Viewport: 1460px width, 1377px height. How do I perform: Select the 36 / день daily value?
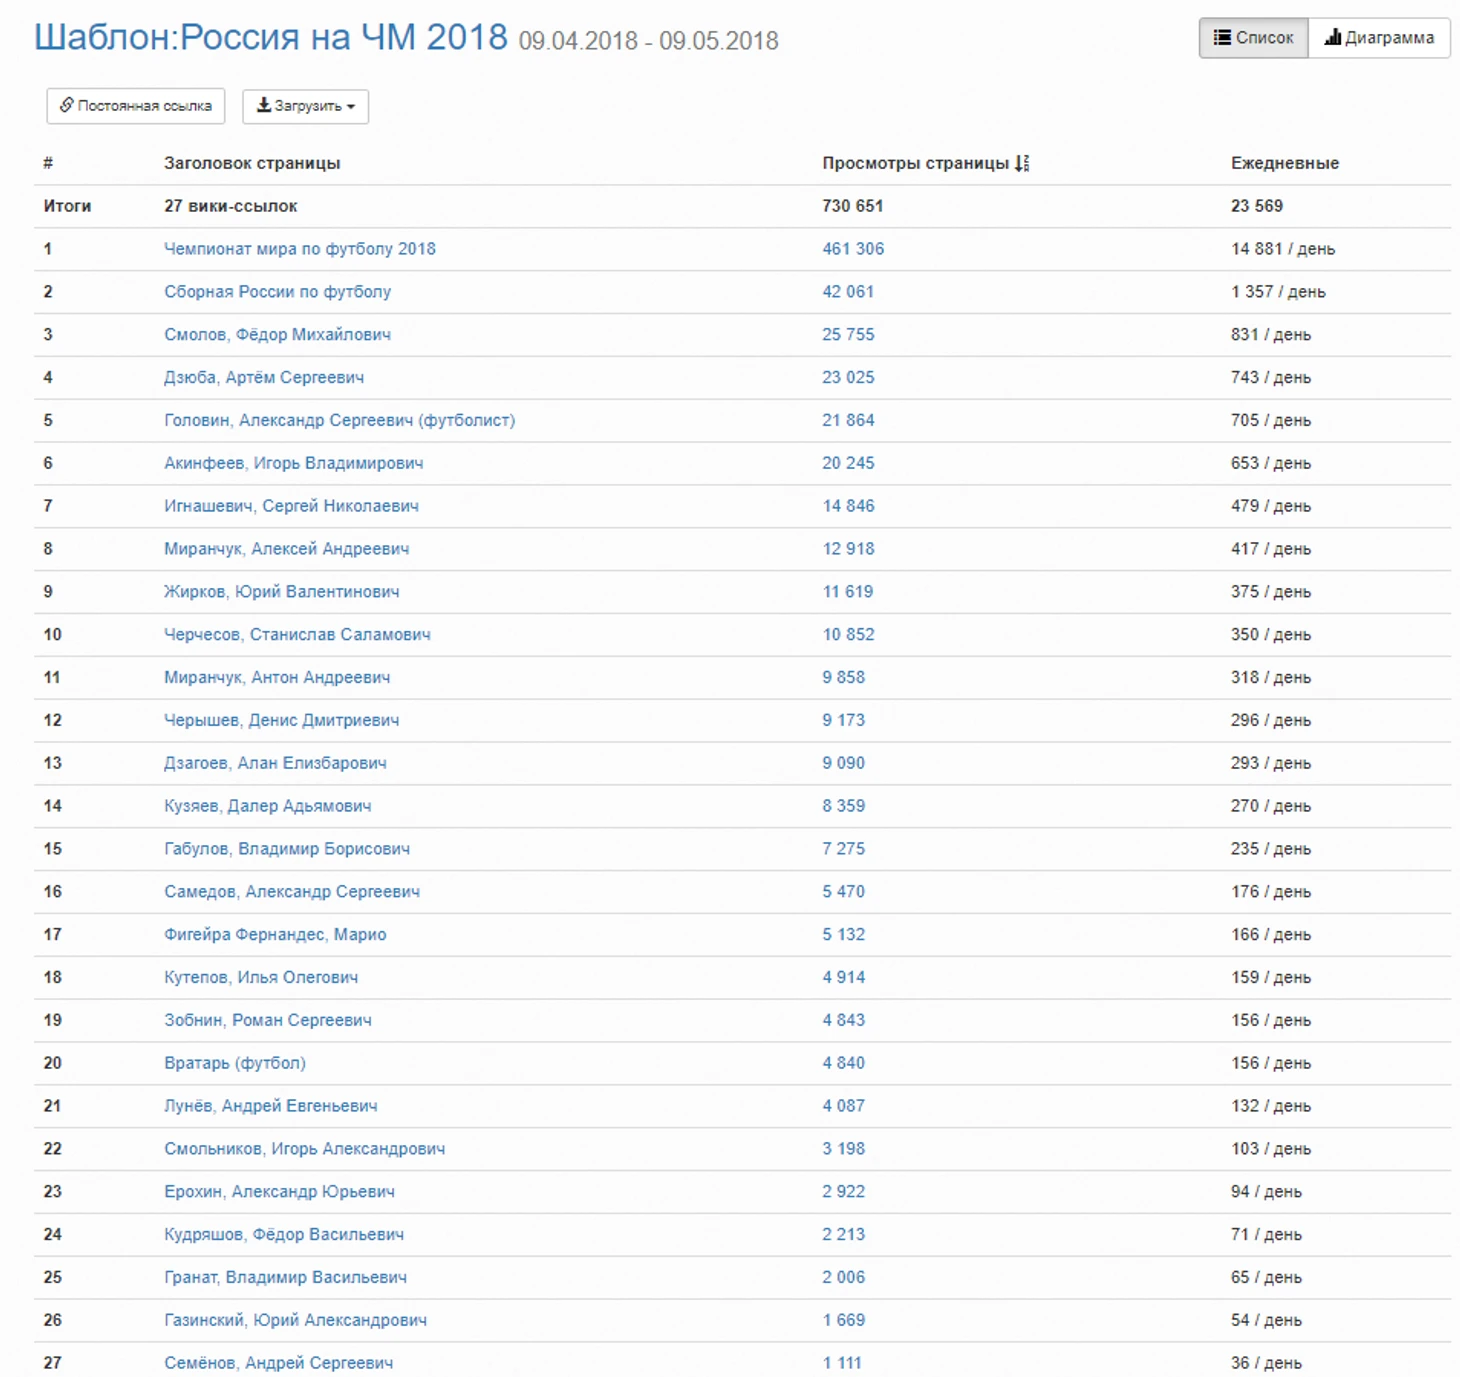[1266, 1363]
